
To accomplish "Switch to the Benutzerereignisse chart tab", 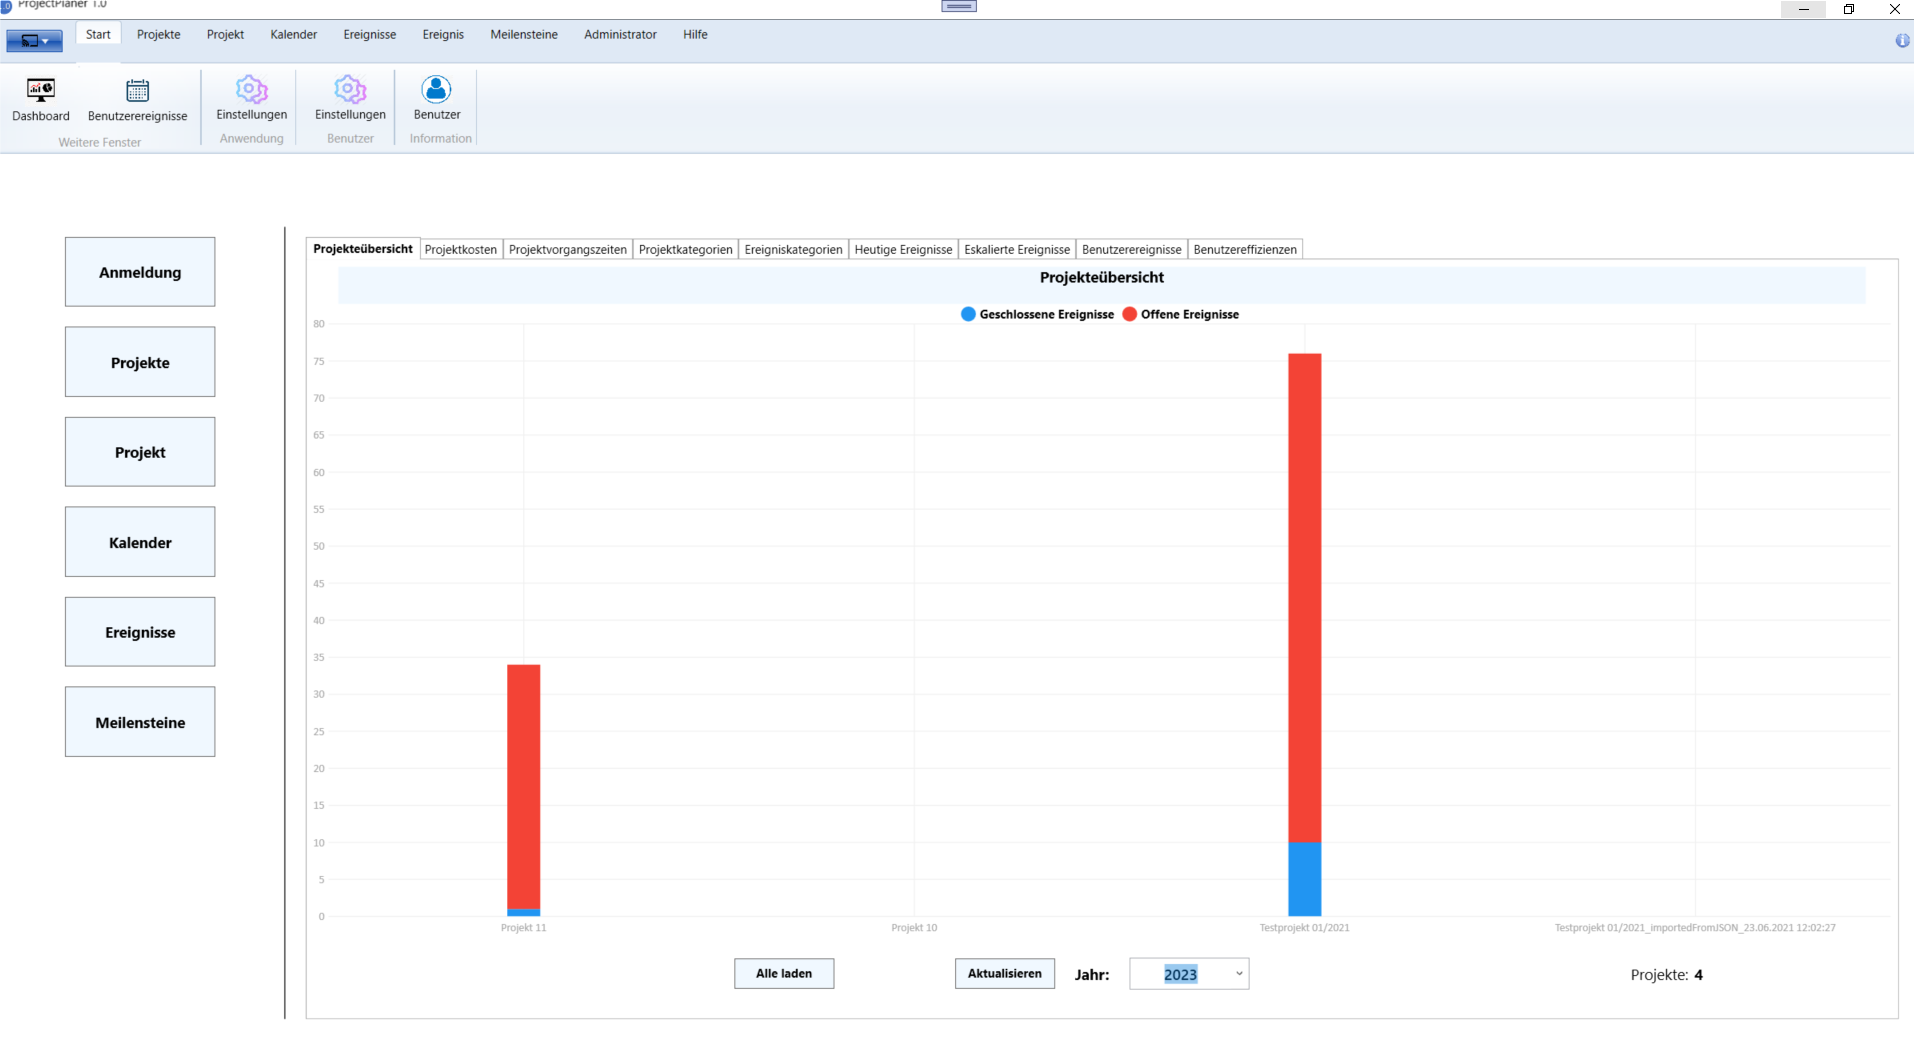I will point(1132,250).
